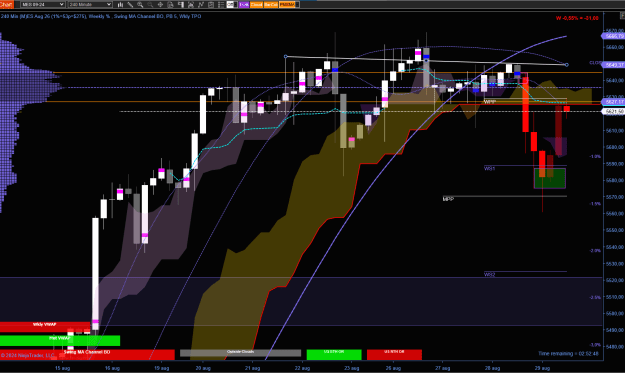The image size is (625, 373).
Task: Click the icon right of the indicators icon
Action: coord(211,5)
